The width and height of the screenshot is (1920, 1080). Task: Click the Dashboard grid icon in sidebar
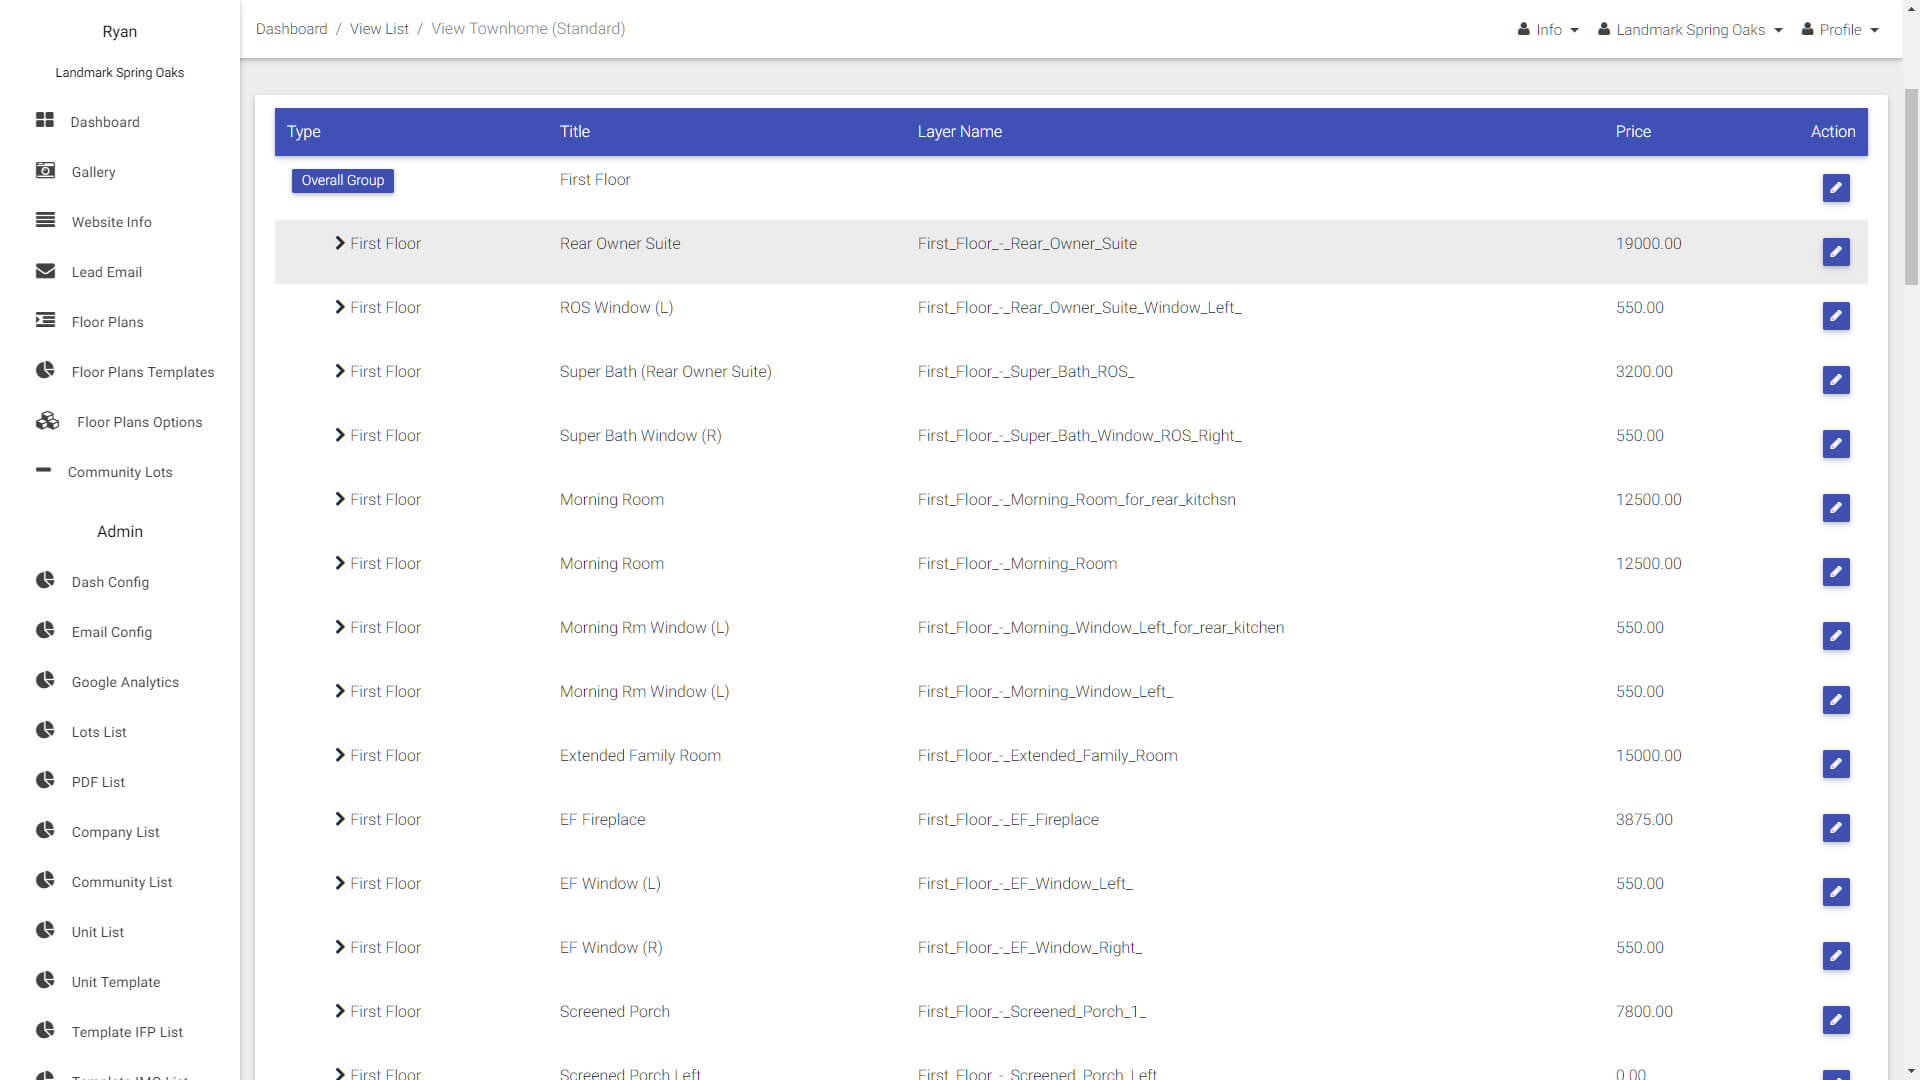[x=45, y=120]
